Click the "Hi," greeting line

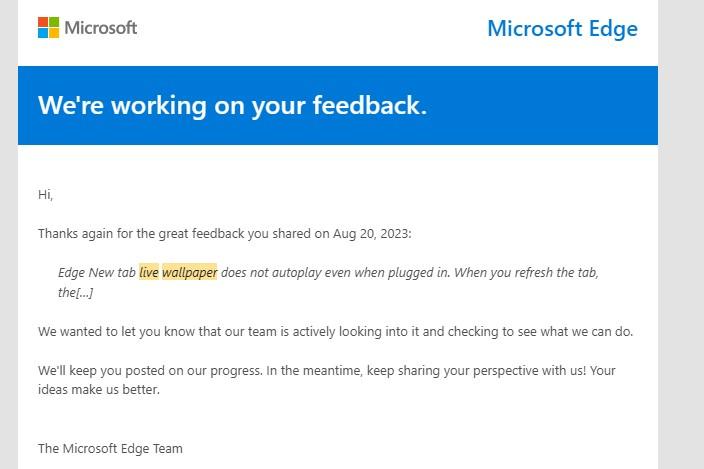pos(45,195)
